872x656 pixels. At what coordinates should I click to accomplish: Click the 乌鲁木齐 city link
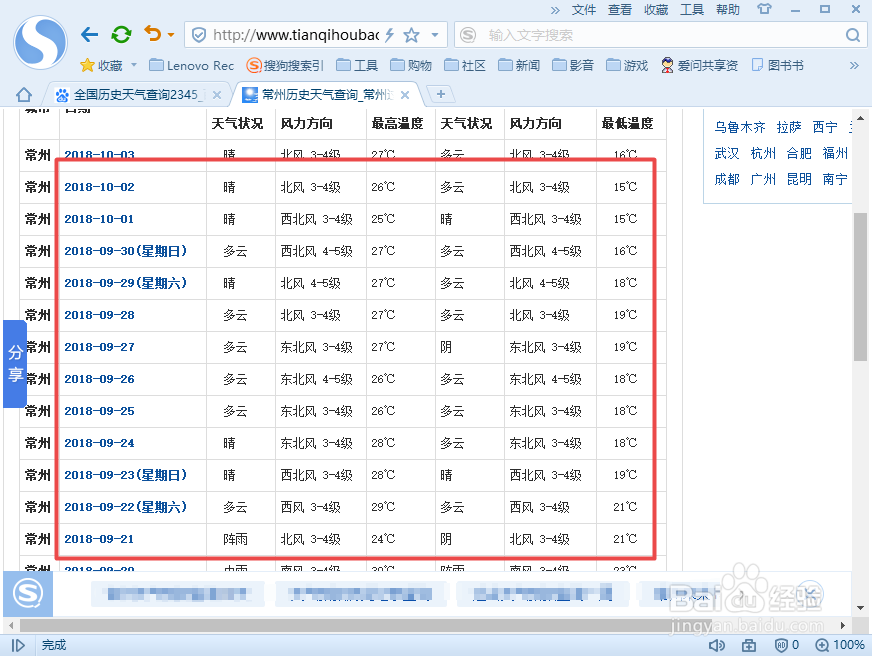point(740,127)
